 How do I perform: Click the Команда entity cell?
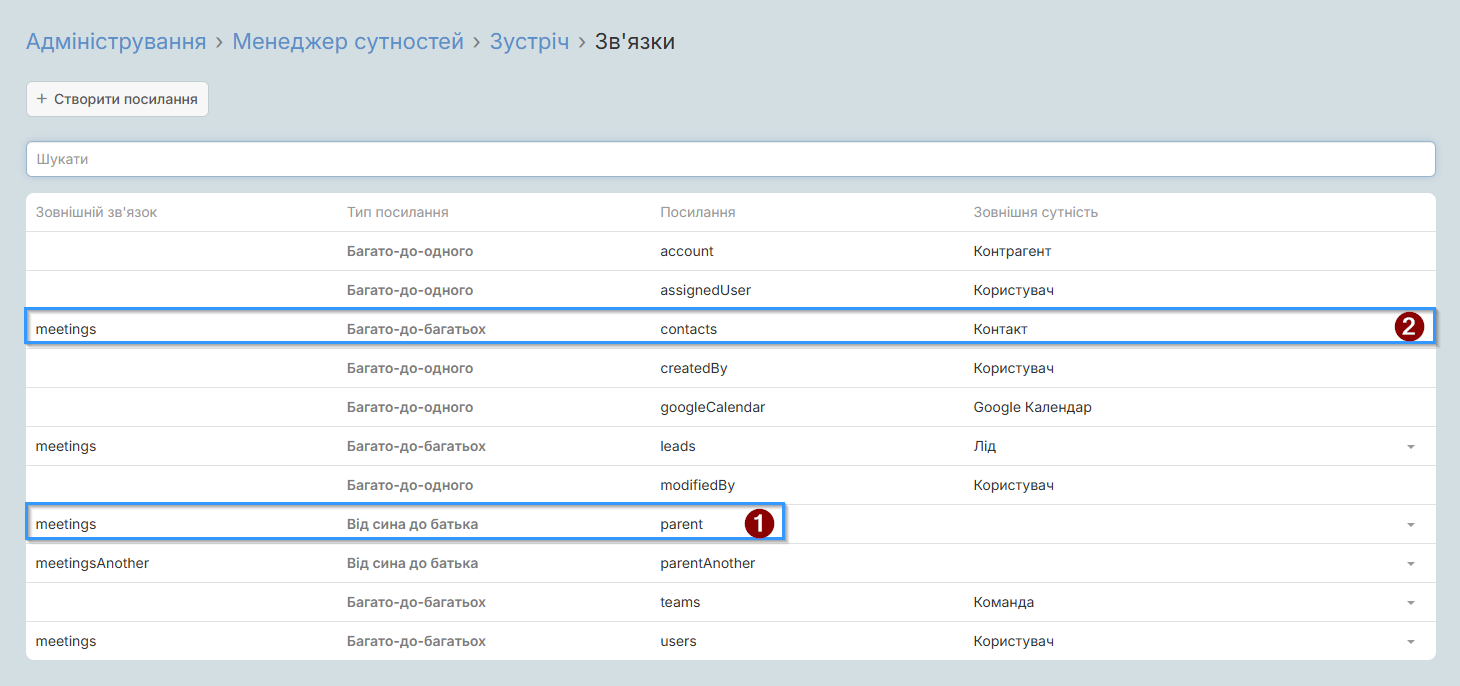pos(1004,602)
